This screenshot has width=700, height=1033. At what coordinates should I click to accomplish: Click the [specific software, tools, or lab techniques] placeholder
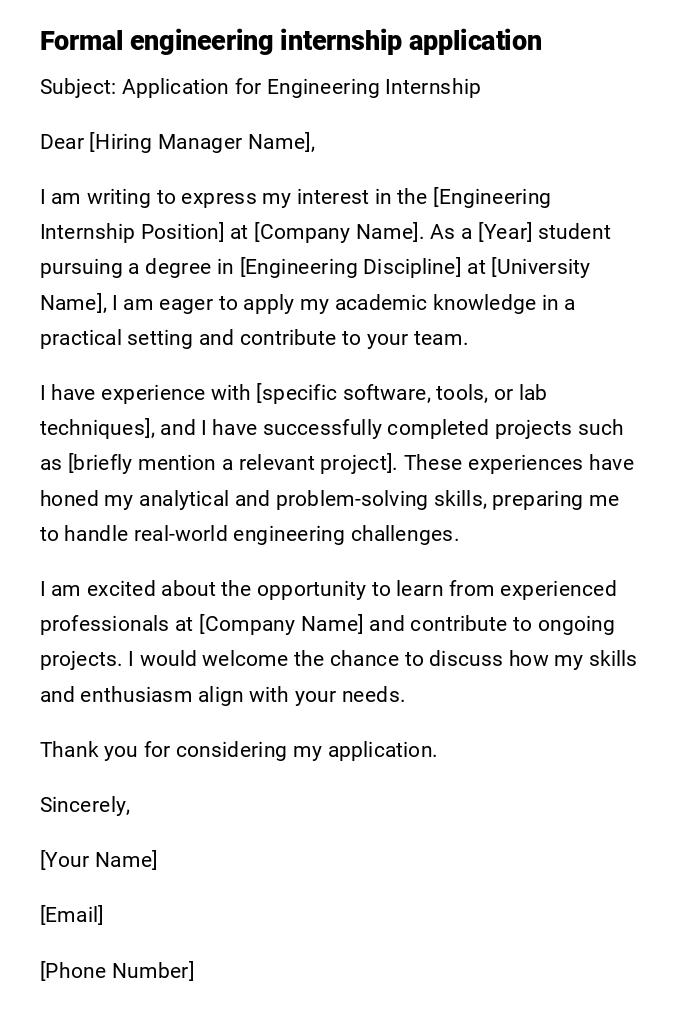point(400,393)
